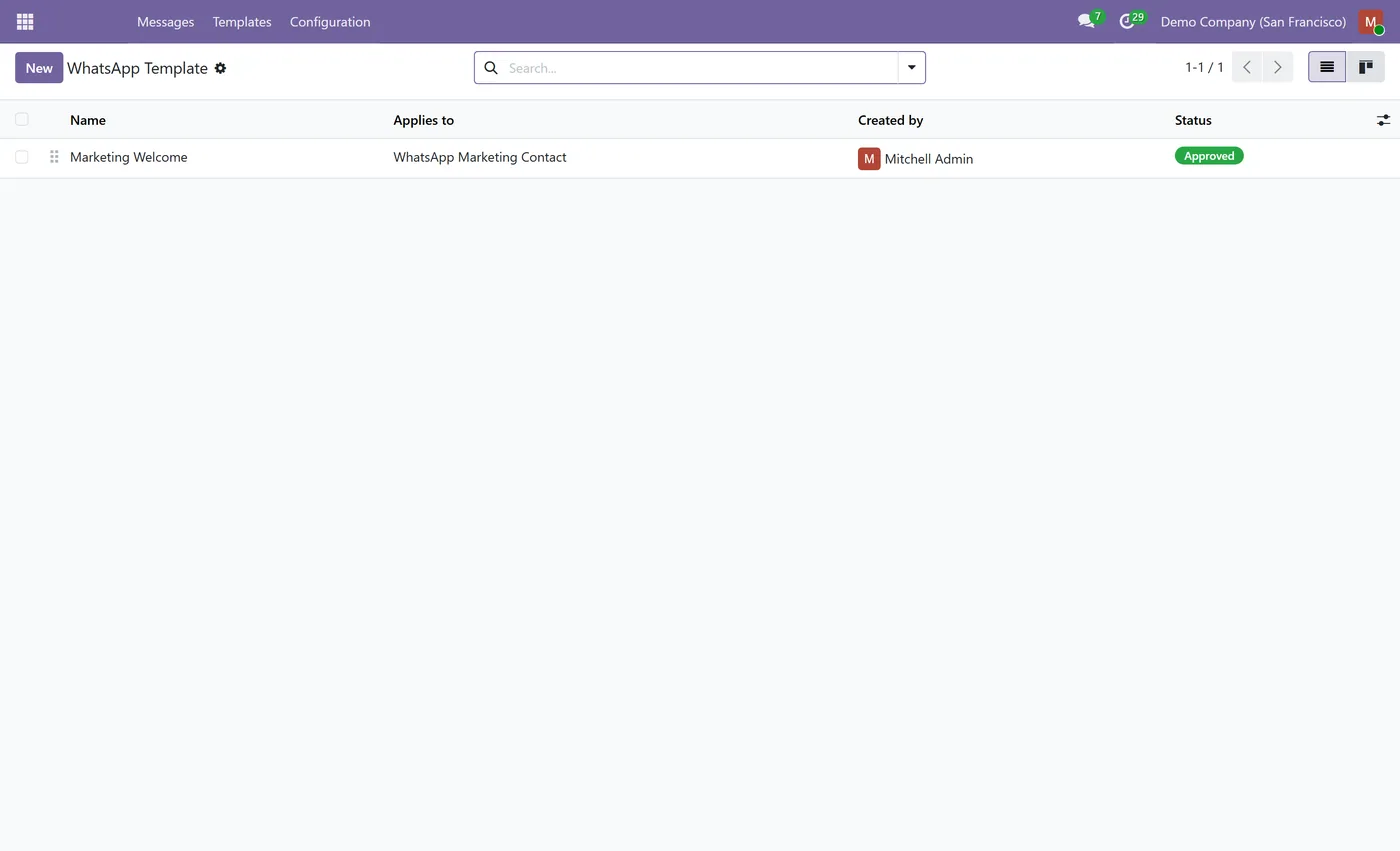
Task: Open the Templates menu
Action: click(x=242, y=21)
